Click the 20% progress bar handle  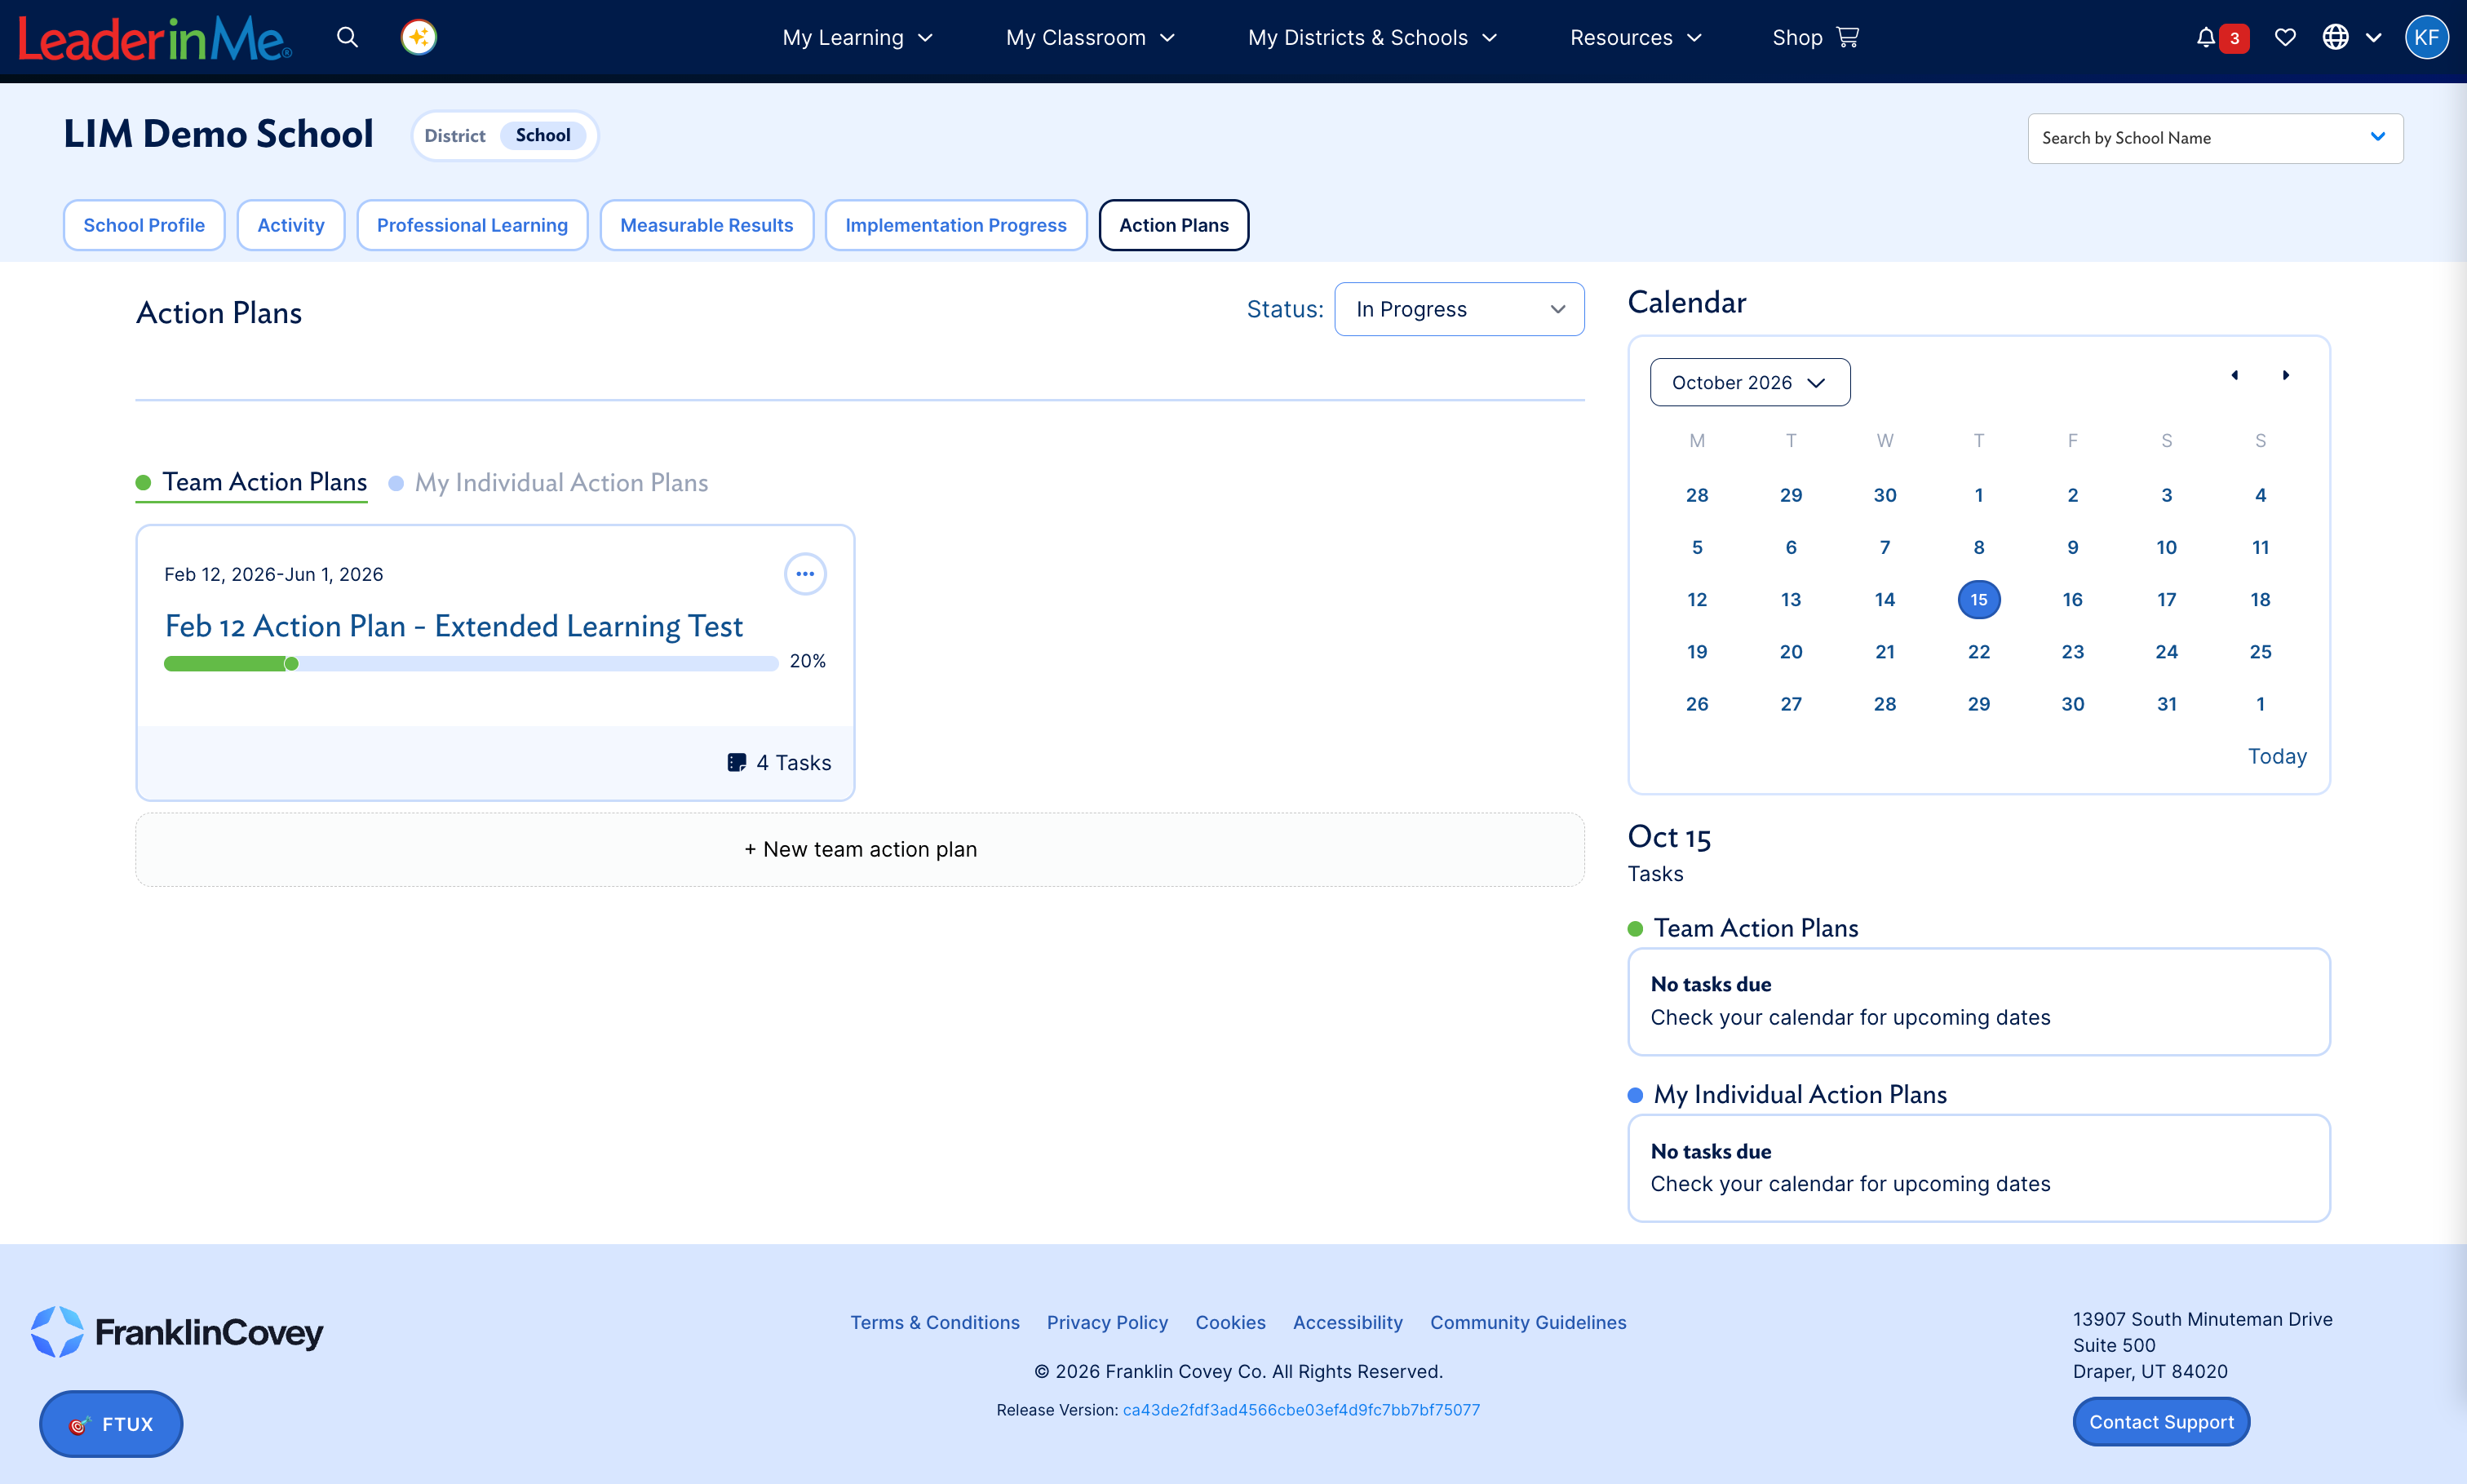[x=291, y=663]
